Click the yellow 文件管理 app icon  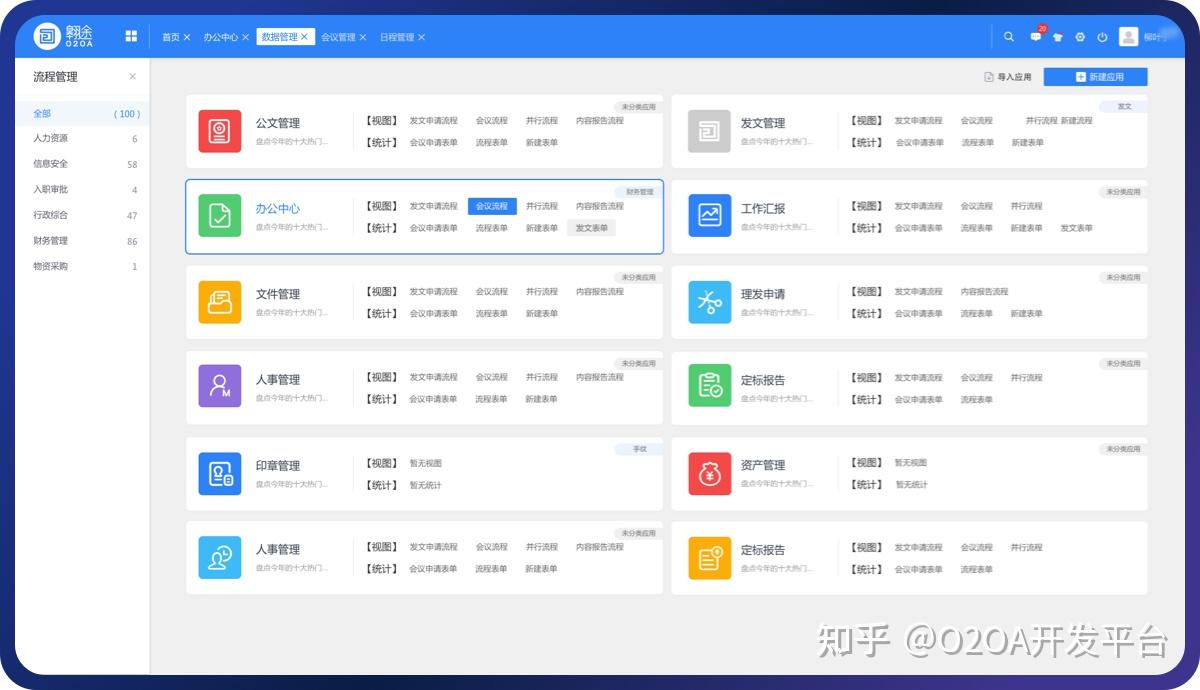pos(220,302)
